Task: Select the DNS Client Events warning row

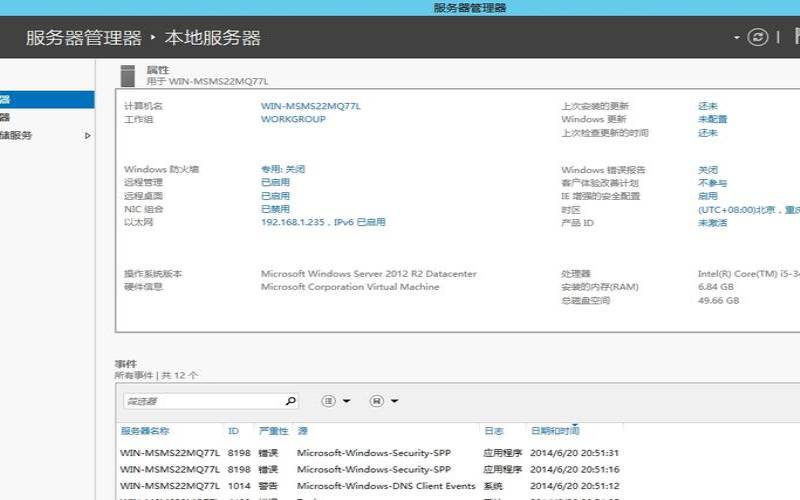Action: [370, 486]
